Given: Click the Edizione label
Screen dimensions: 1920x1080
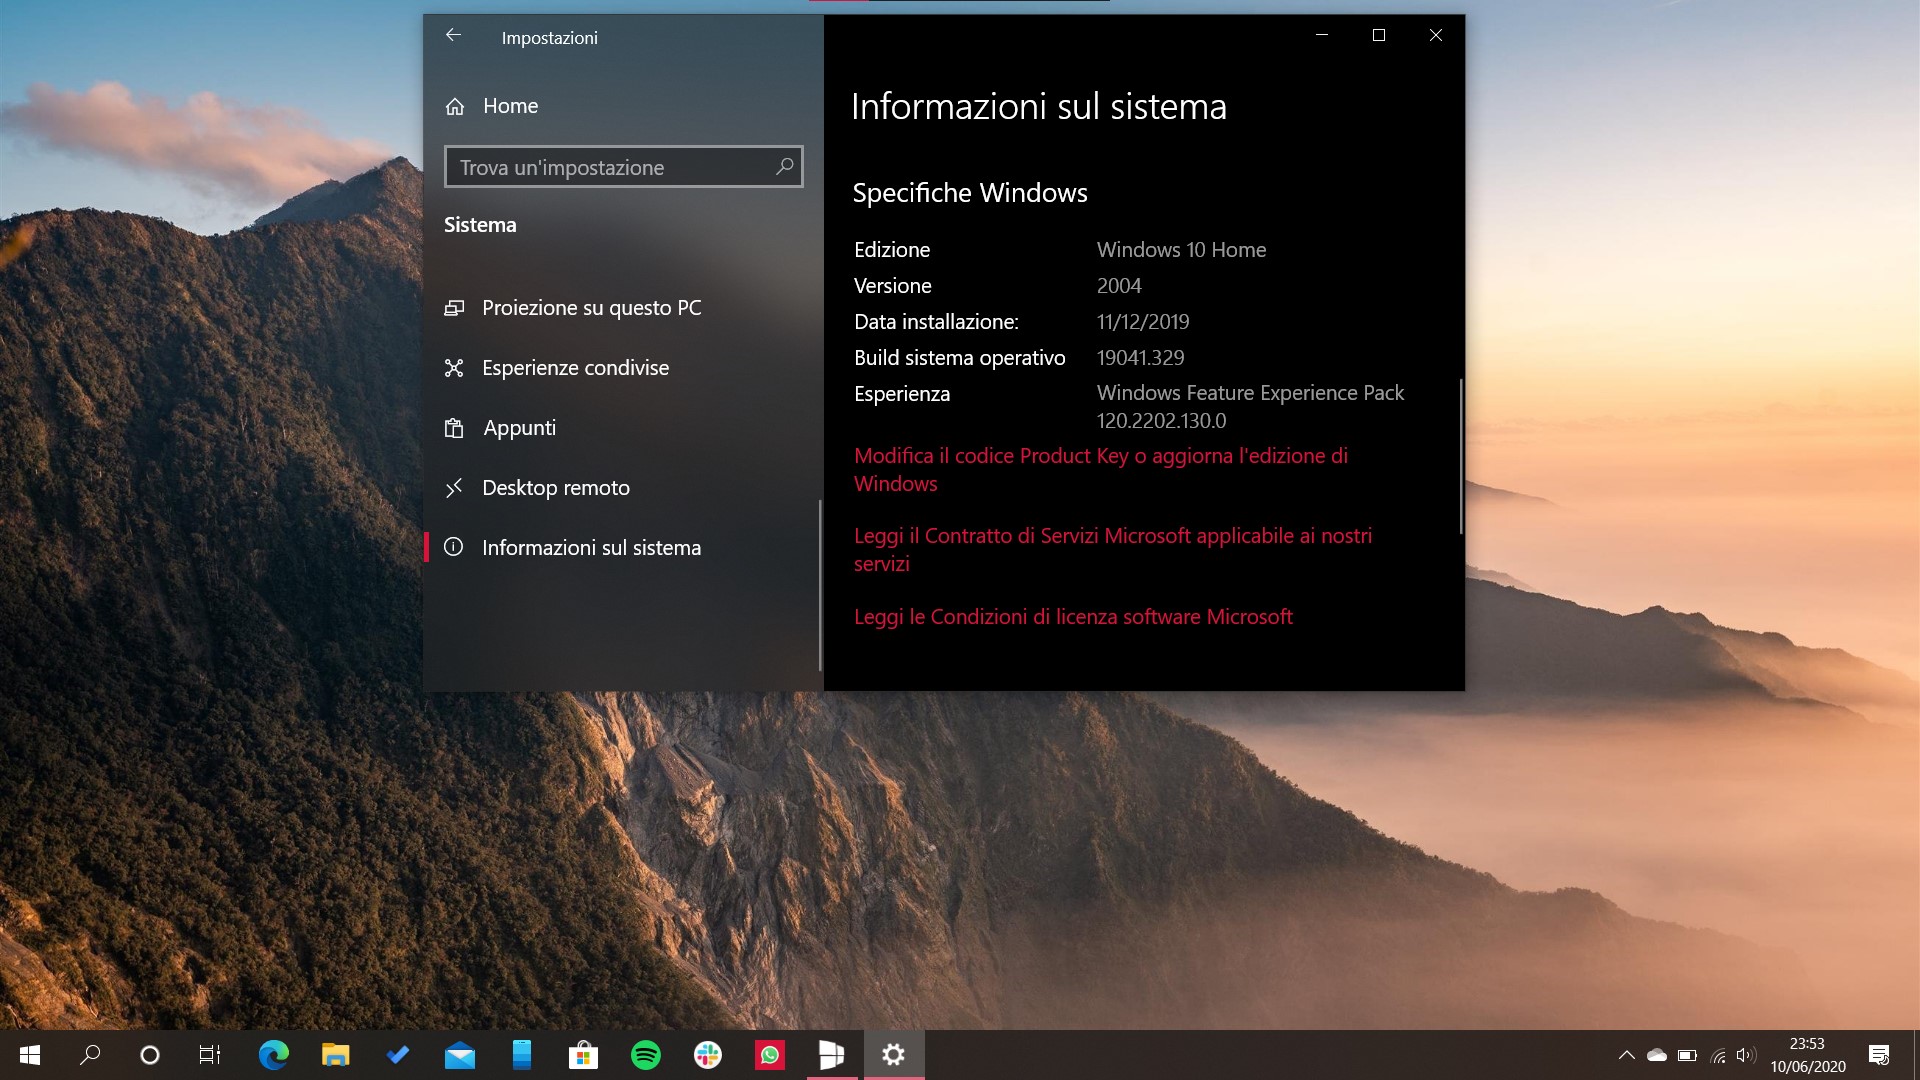Looking at the screenshot, I should (892, 250).
